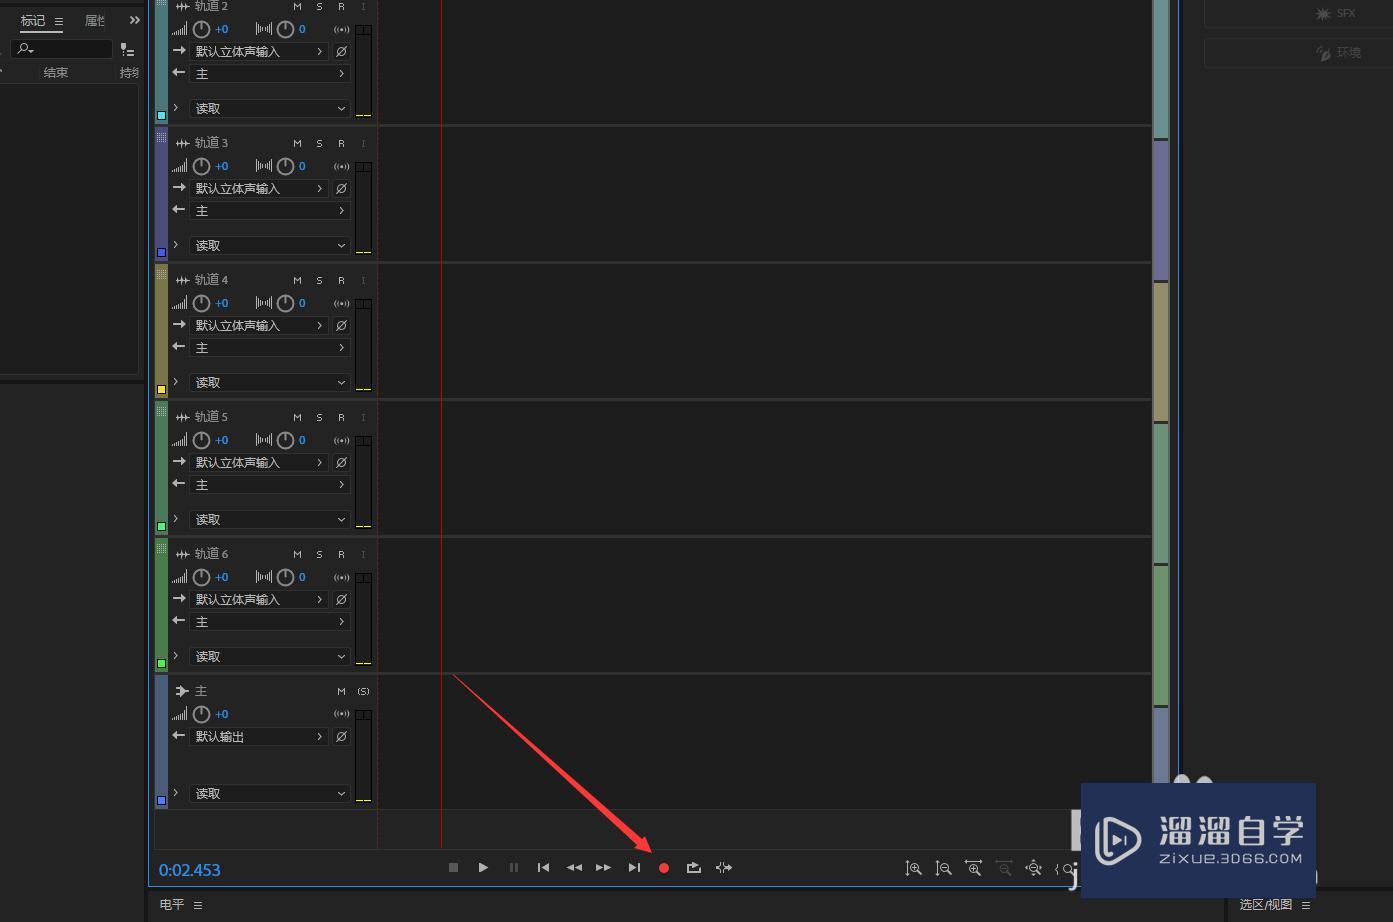Open track 4 output dropdown 主
The image size is (1393, 922).
pyautogui.click(x=269, y=348)
